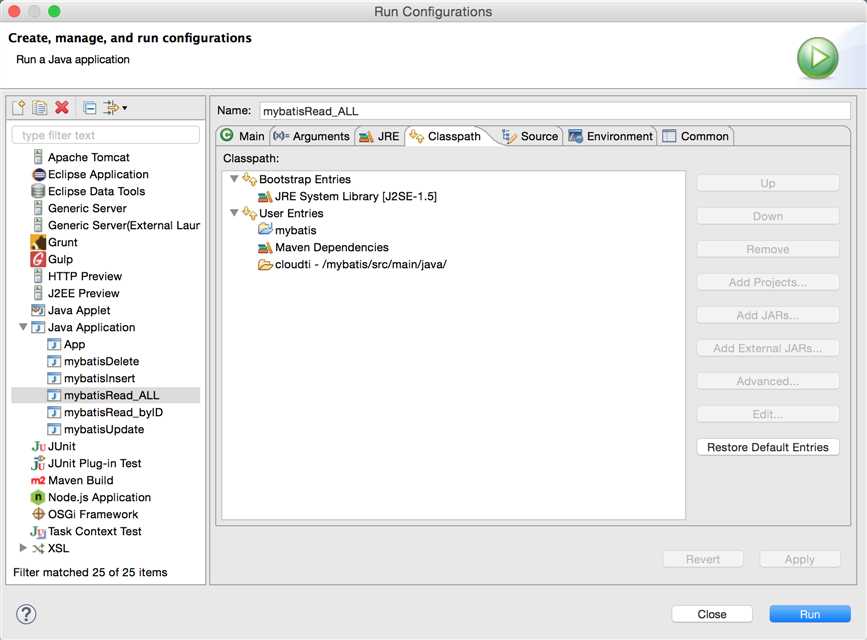The width and height of the screenshot is (867, 640).
Task: Click the Add JARs button
Action: [x=767, y=315]
